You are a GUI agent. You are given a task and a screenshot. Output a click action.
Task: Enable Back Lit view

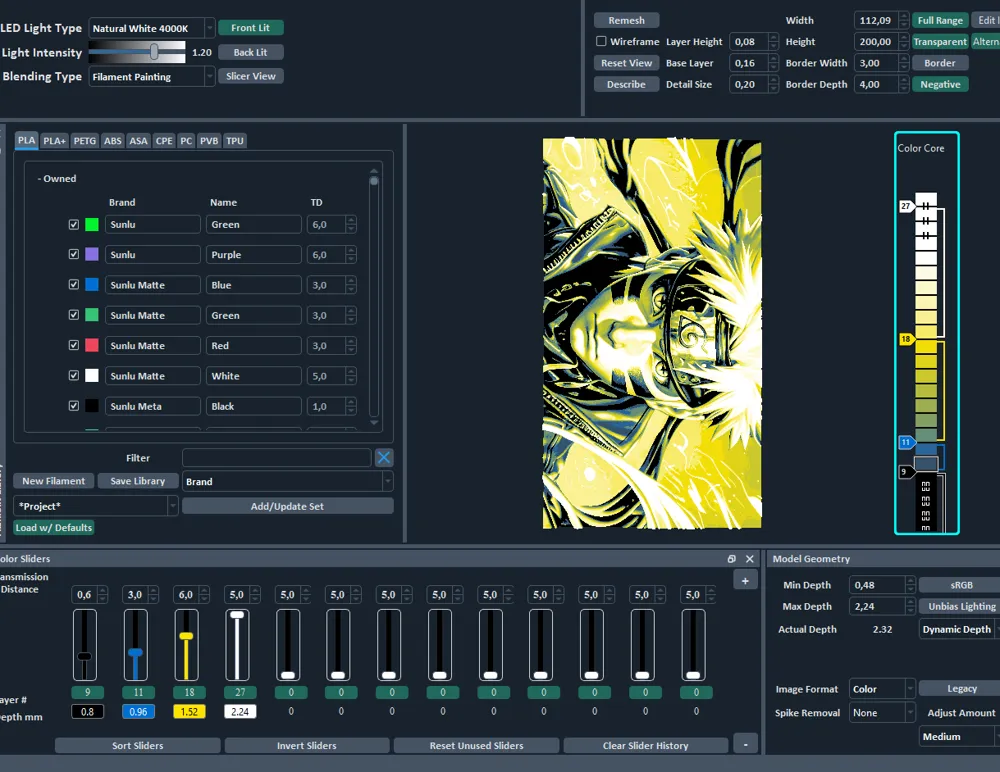pos(251,52)
